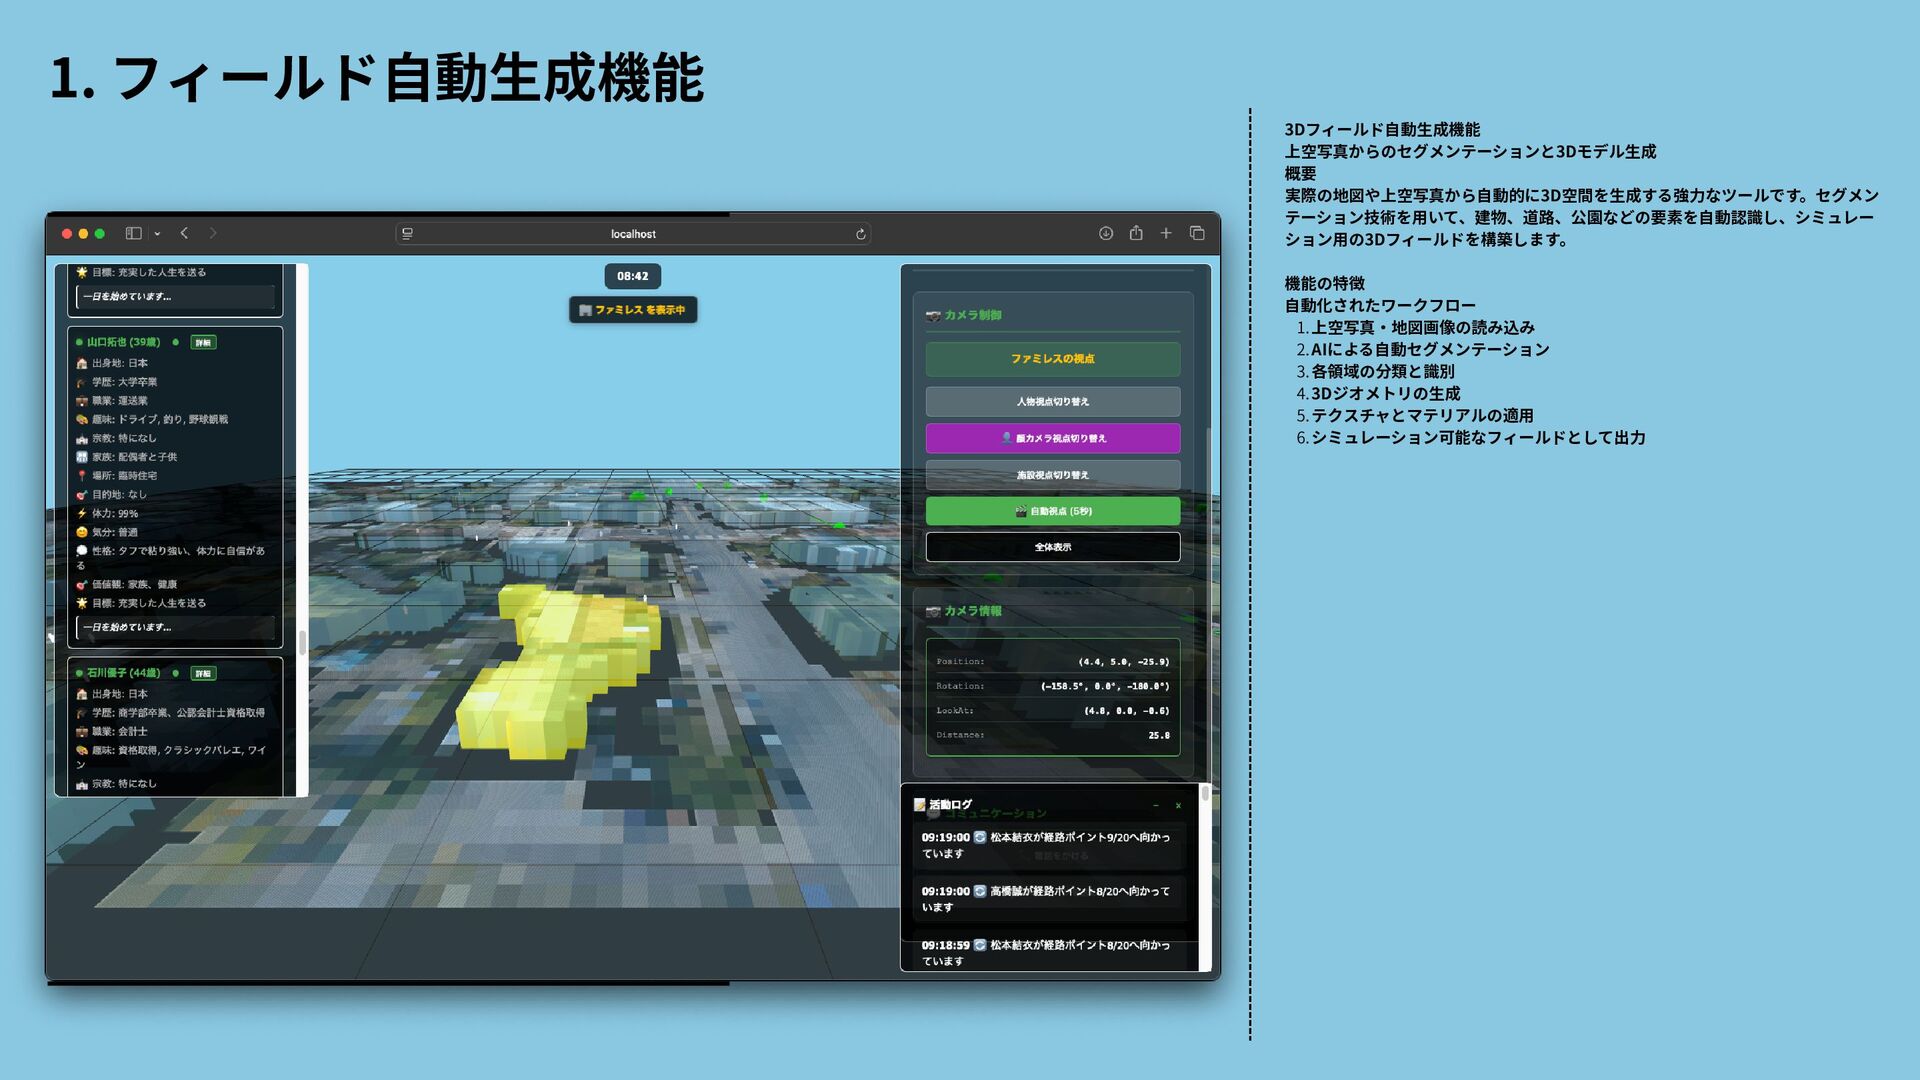Open the Safari downloads icon
This screenshot has width=1920, height=1080.
click(1106, 233)
